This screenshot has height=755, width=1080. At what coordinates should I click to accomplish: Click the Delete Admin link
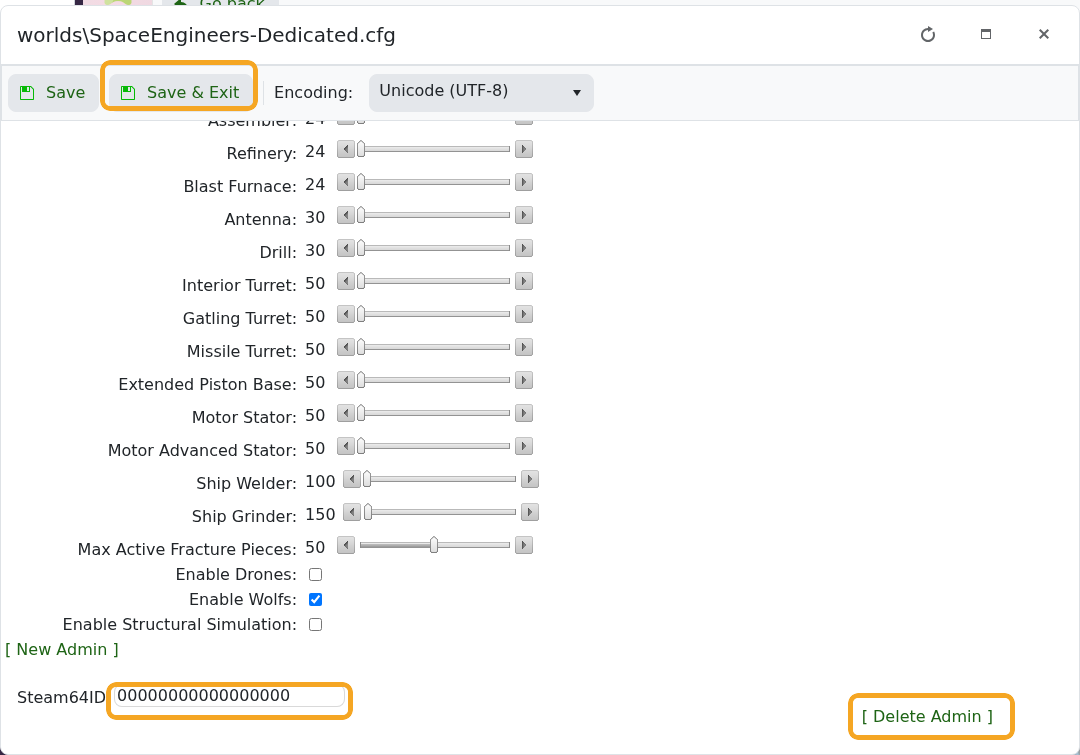927,716
